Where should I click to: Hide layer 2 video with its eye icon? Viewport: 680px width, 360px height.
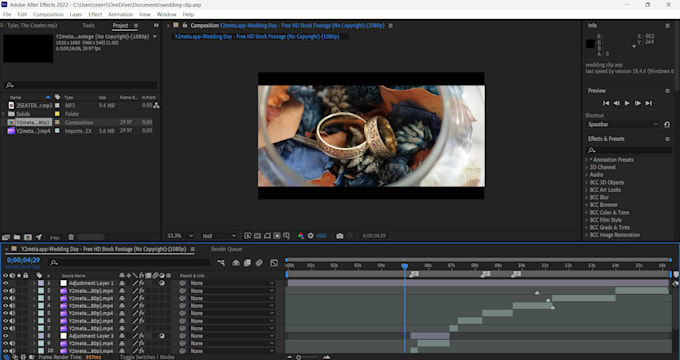pyautogui.click(x=6, y=291)
